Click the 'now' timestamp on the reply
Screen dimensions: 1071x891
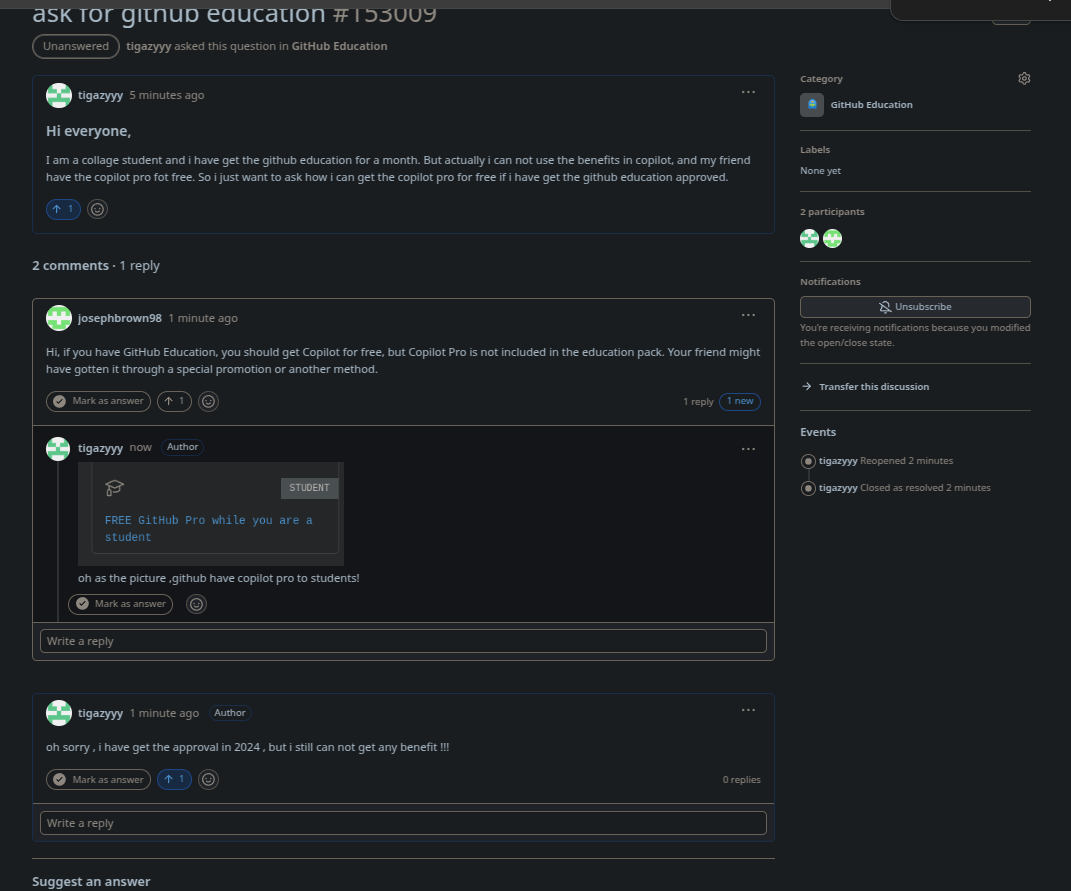[x=141, y=448]
